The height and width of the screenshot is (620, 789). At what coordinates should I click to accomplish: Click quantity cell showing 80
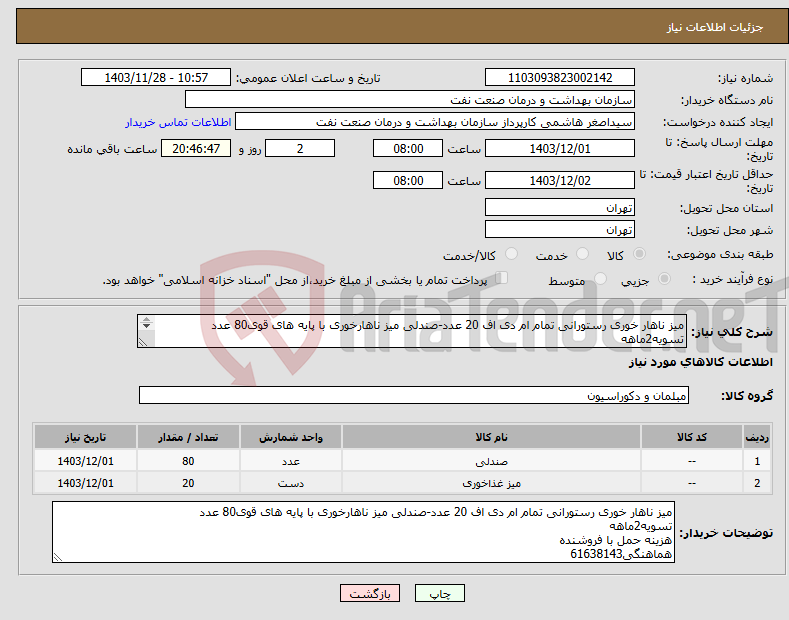pos(188,460)
